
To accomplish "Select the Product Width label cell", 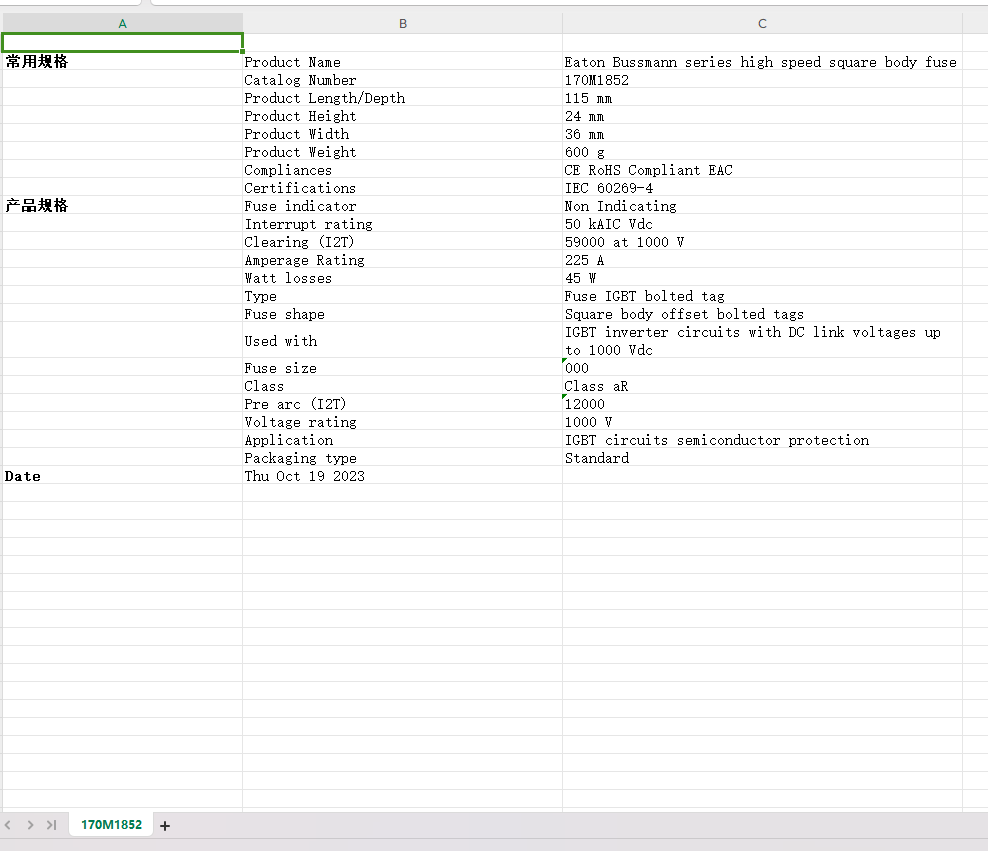I will pyautogui.click(x=403, y=134).
